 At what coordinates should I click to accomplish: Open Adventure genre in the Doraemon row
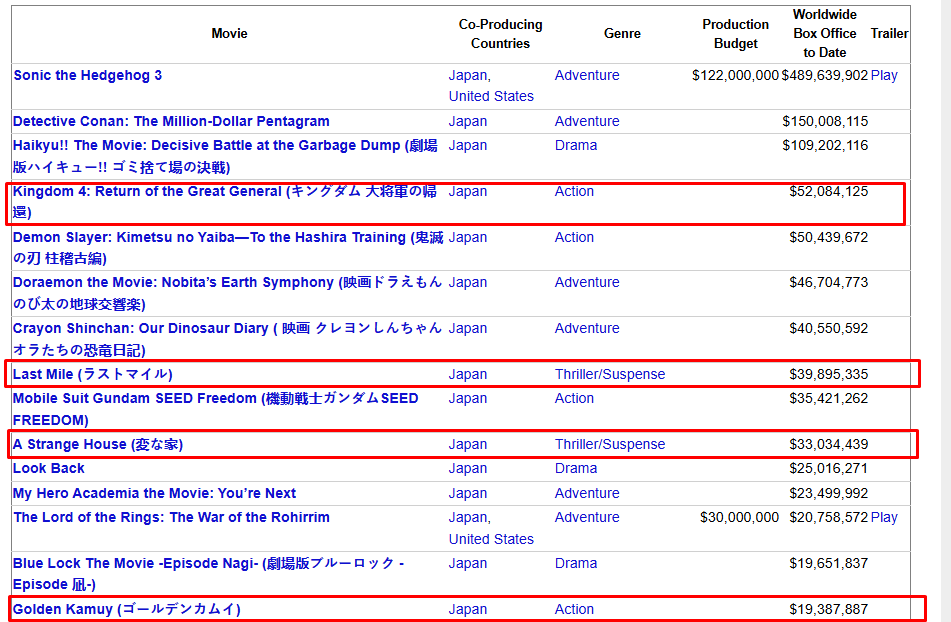[587, 283]
